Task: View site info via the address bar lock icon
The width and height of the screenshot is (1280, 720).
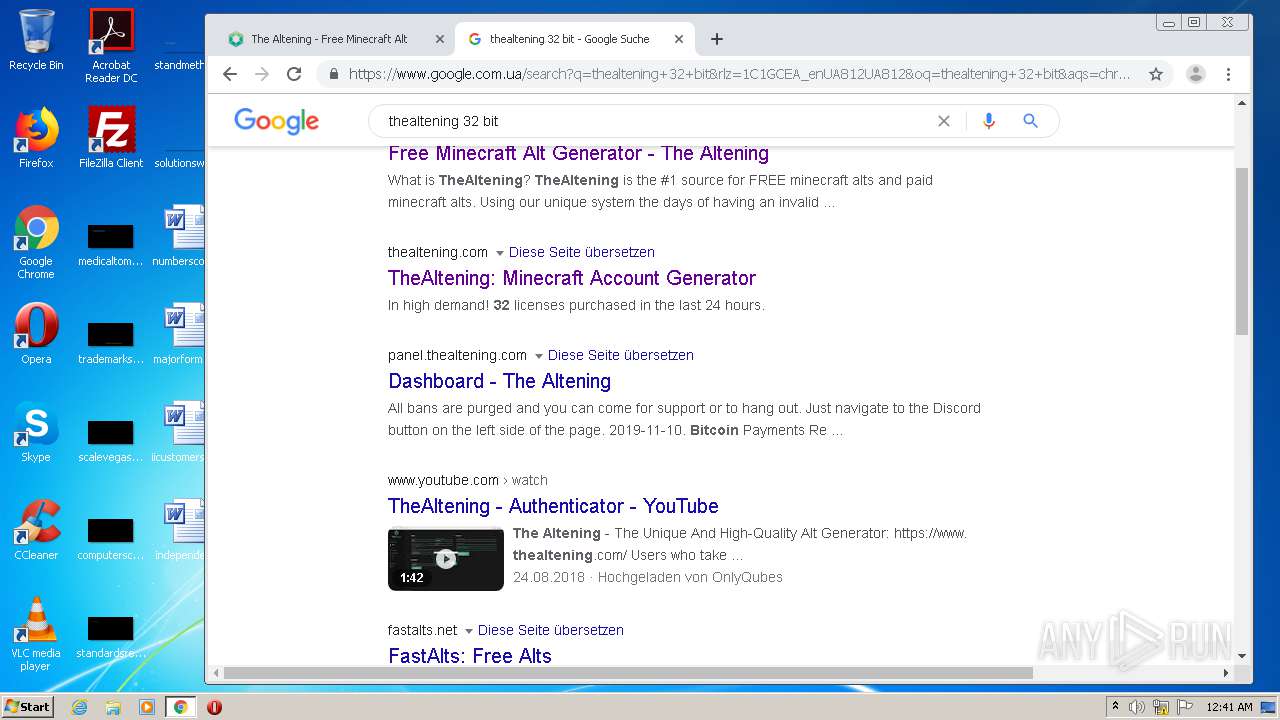Action: [x=334, y=74]
